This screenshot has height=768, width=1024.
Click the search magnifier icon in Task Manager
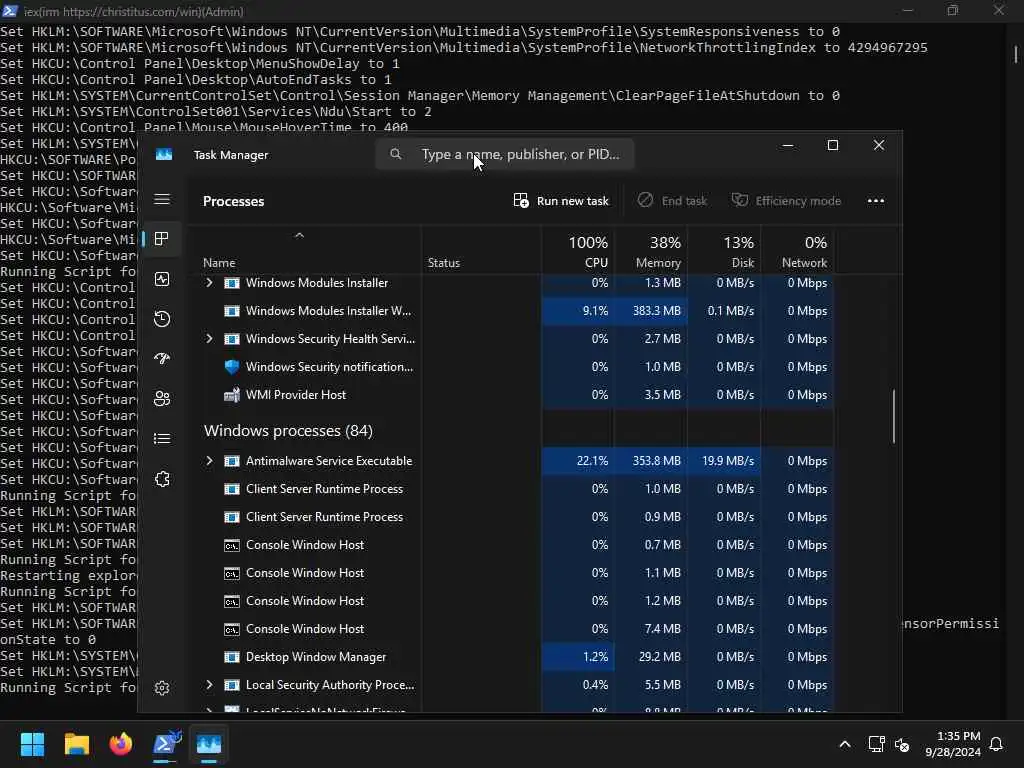(x=396, y=154)
